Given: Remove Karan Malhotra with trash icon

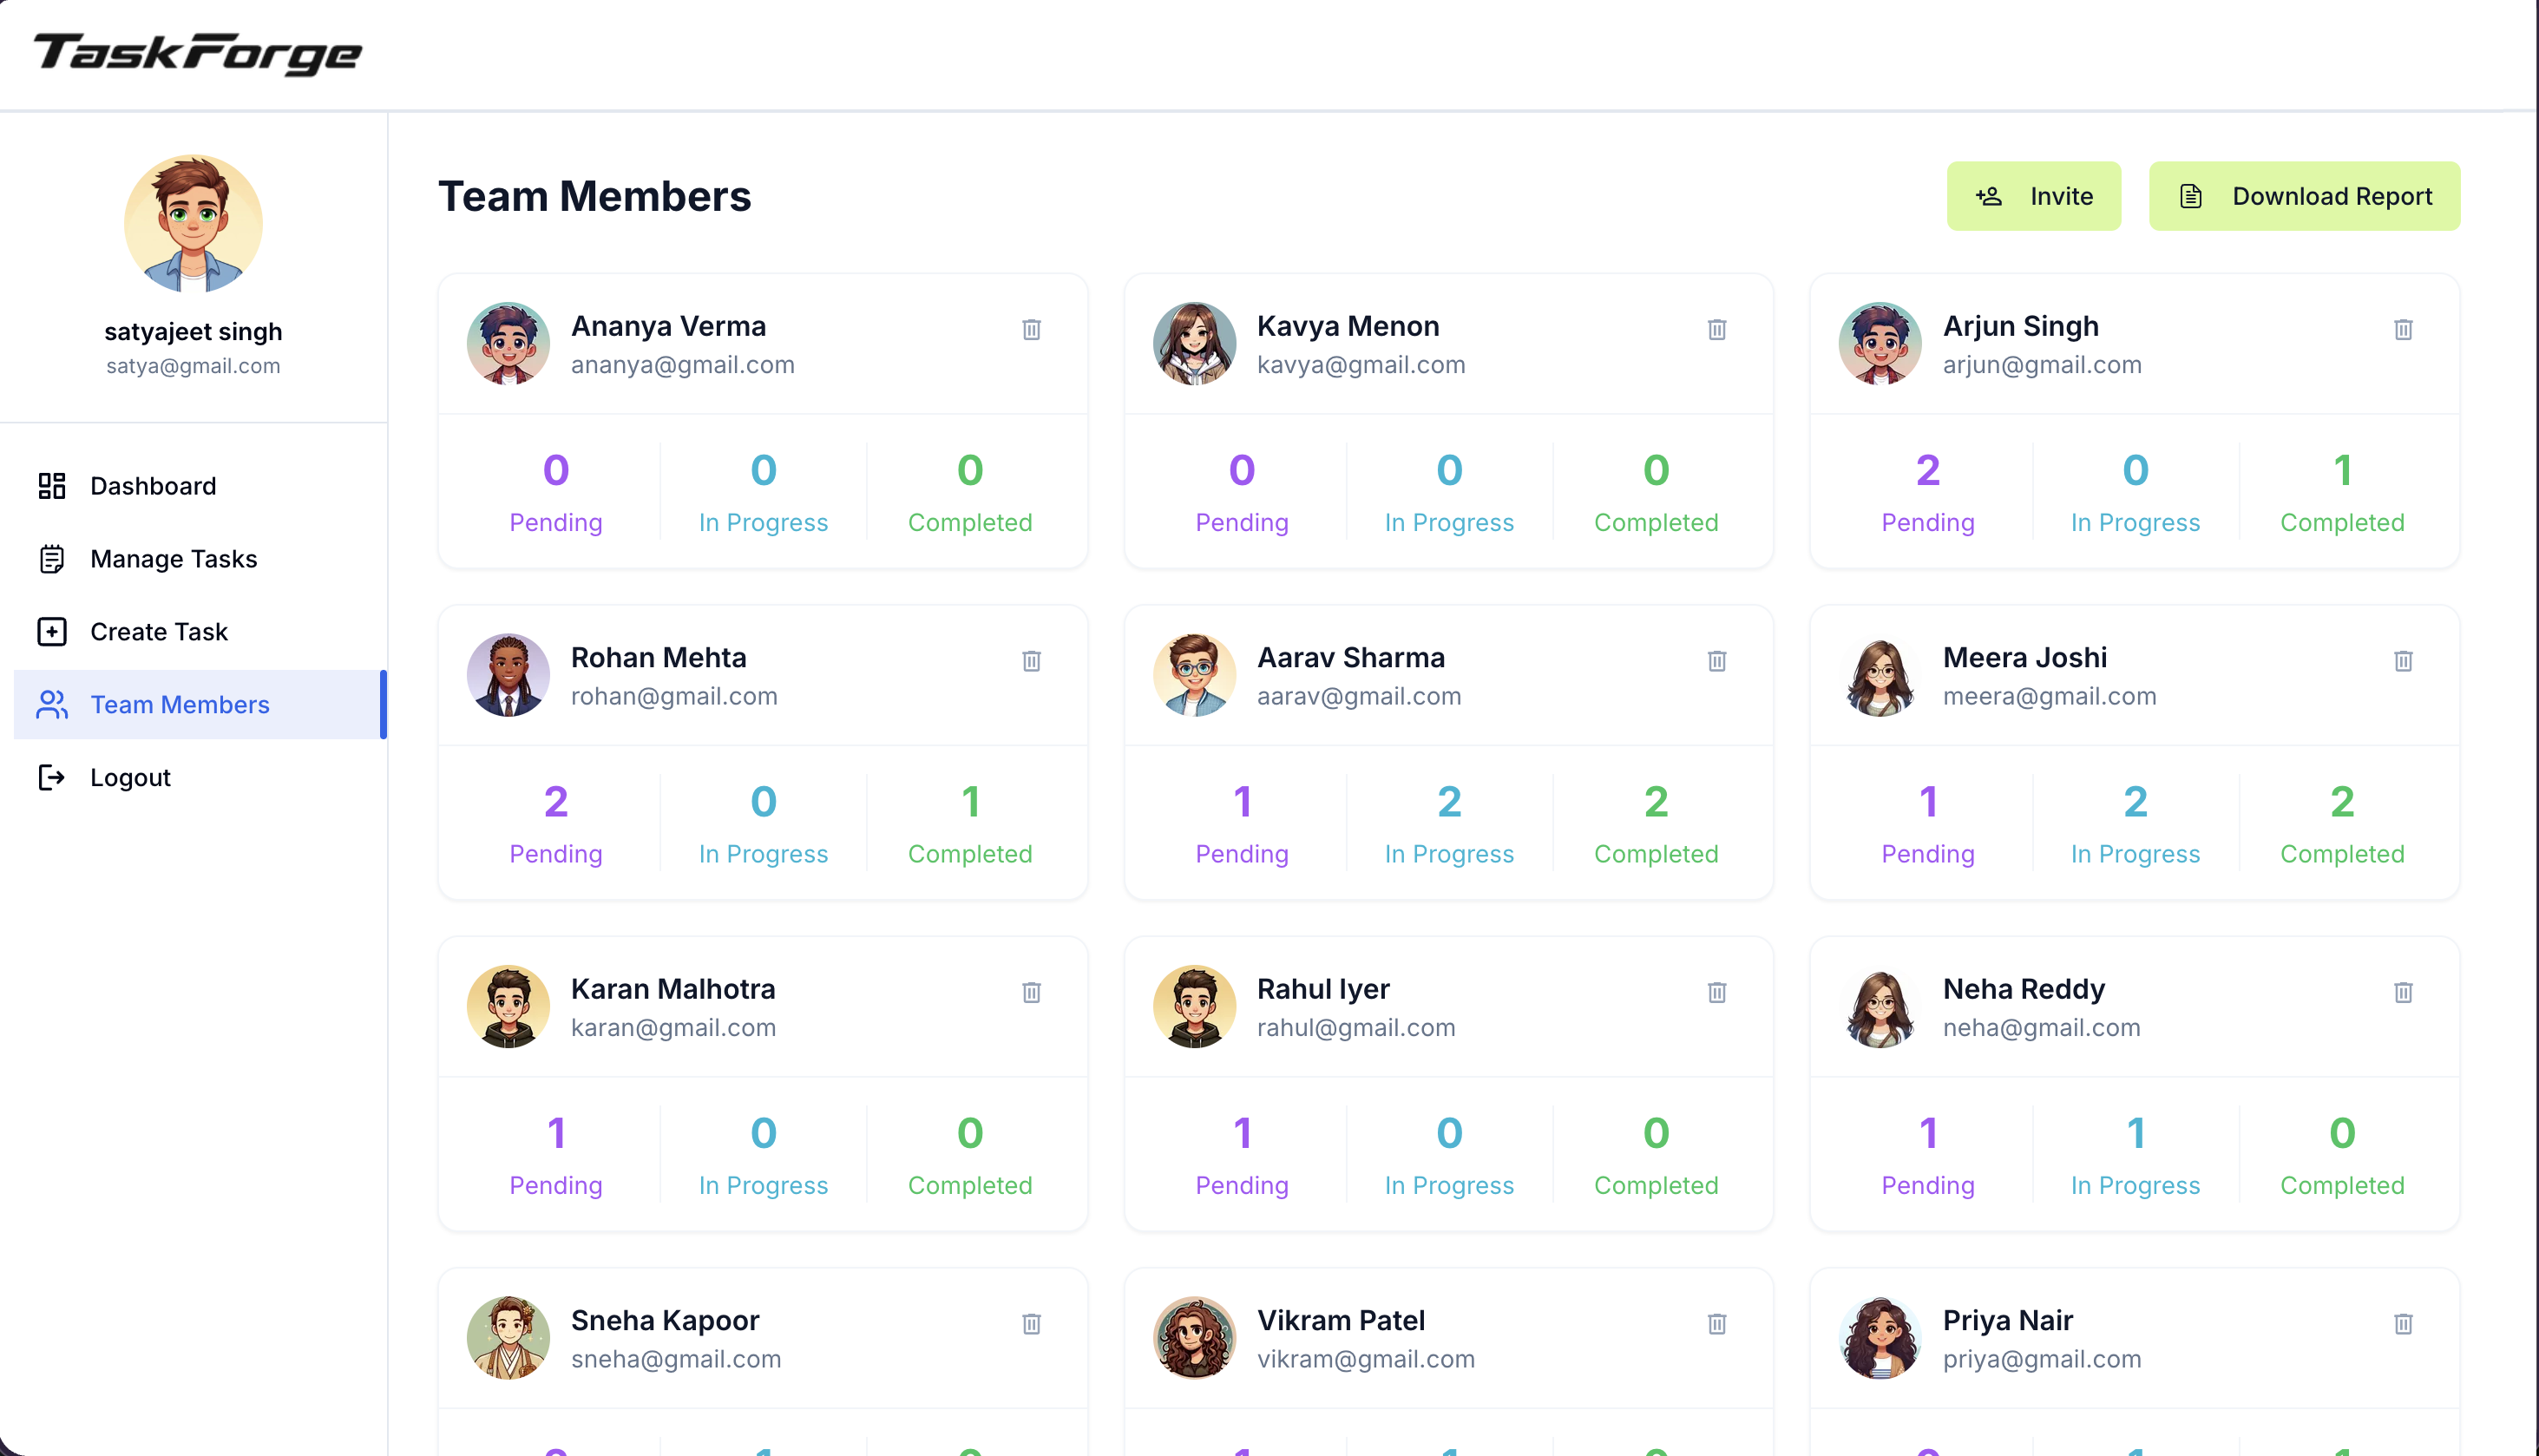Looking at the screenshot, I should [x=1031, y=992].
